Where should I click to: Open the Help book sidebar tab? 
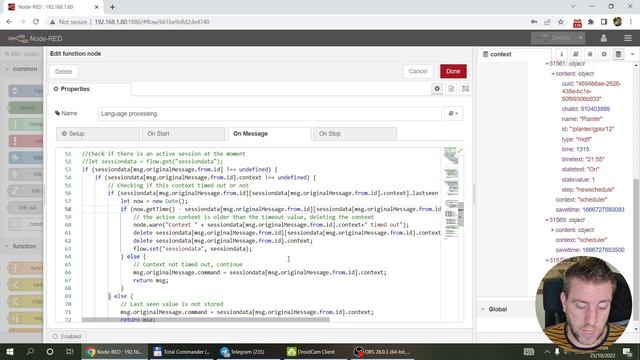tap(576, 54)
